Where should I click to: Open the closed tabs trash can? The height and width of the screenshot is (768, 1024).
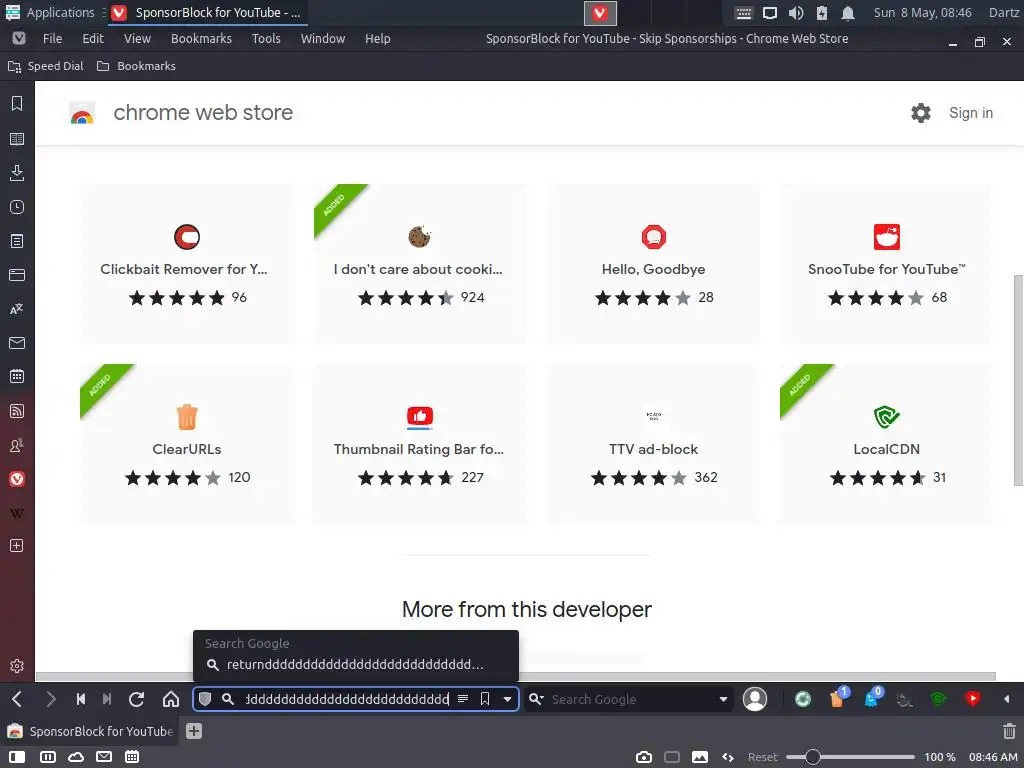click(1009, 731)
